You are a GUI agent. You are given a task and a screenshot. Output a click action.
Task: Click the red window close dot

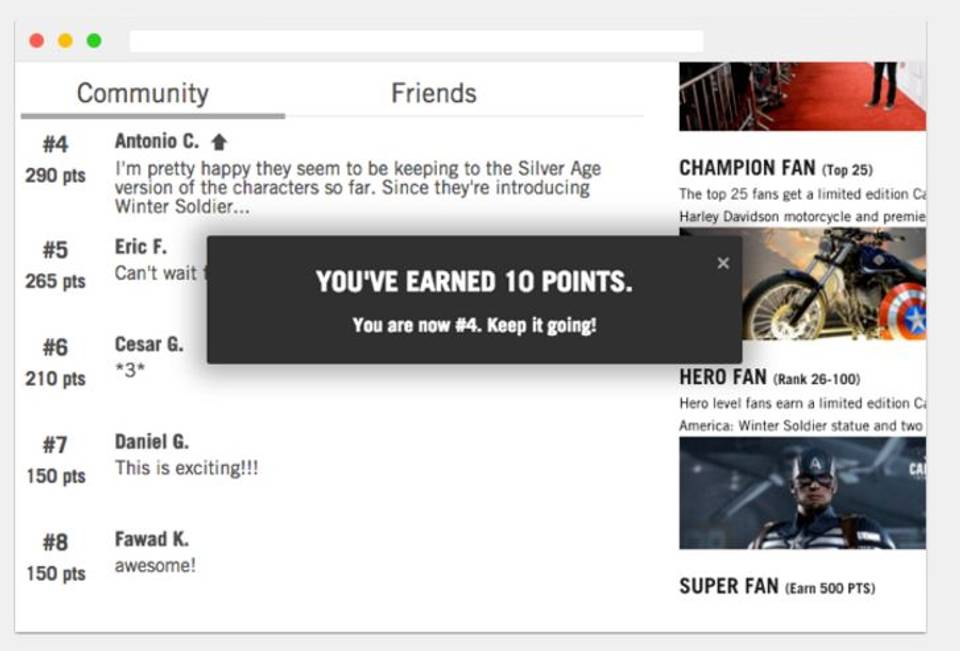coord(37,41)
